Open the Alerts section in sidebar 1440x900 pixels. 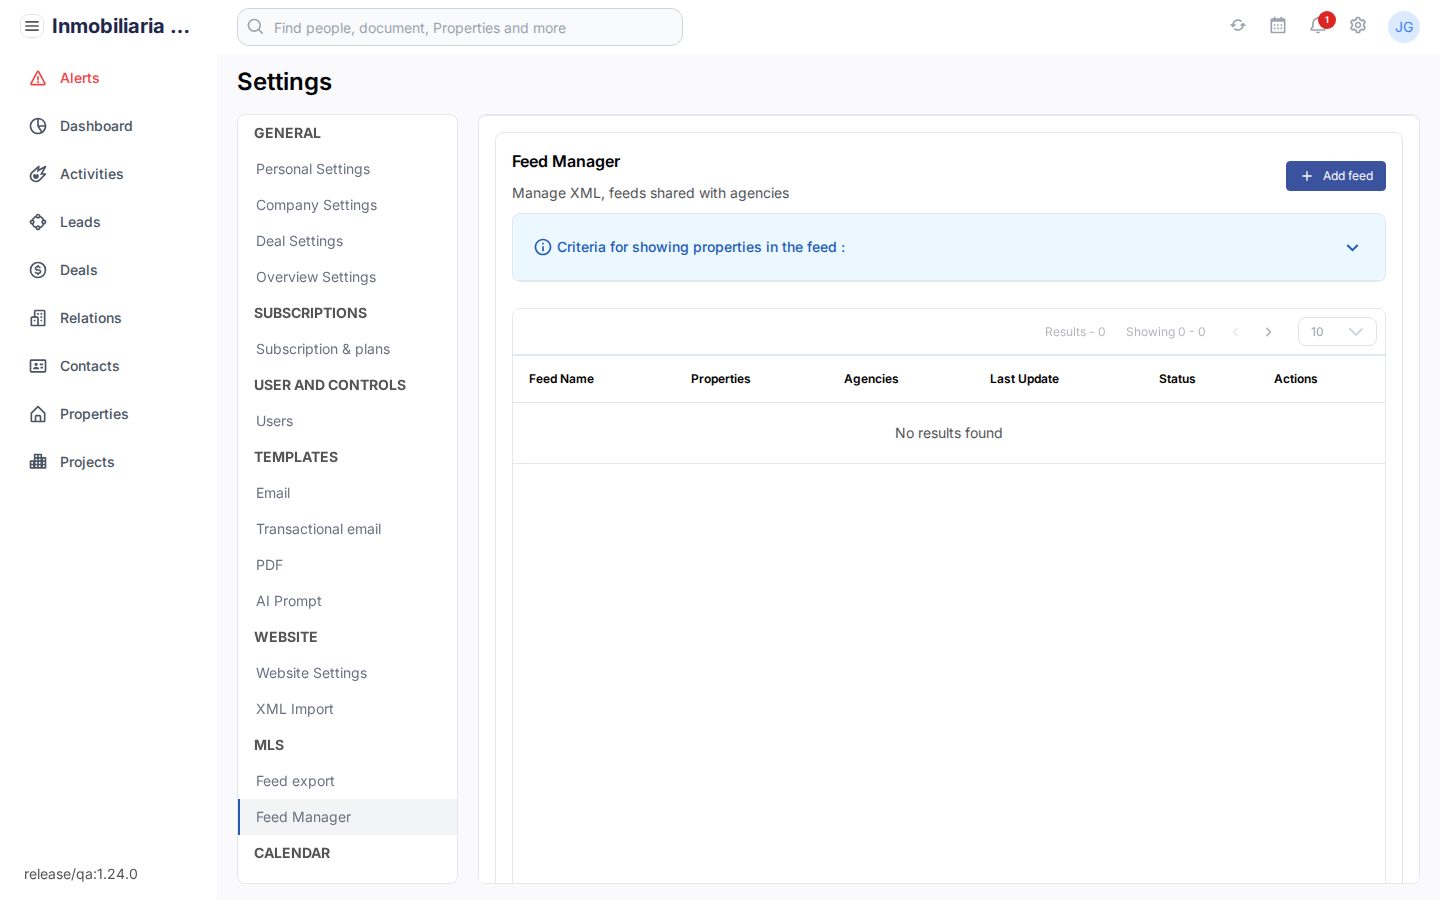(79, 78)
